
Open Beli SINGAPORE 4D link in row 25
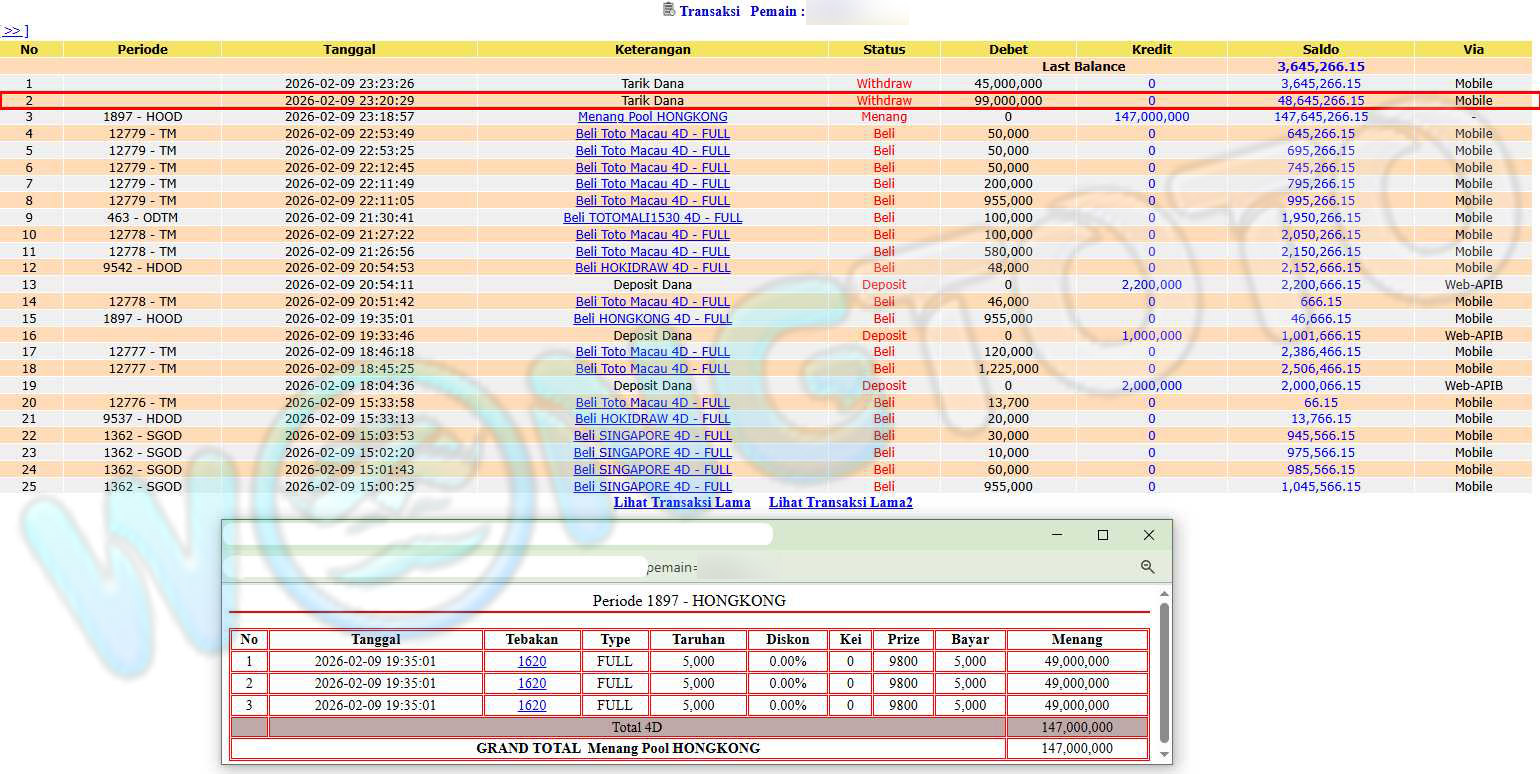(652, 487)
